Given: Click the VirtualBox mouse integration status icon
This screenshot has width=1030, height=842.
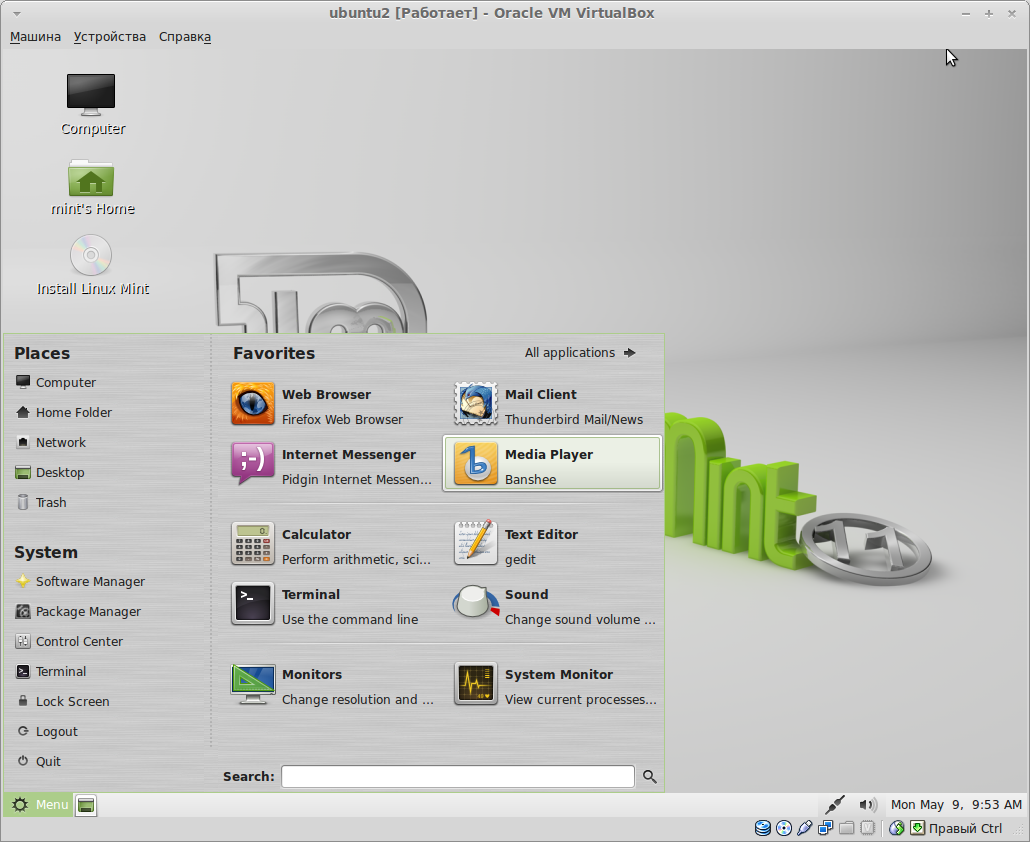Looking at the screenshot, I should point(897,828).
